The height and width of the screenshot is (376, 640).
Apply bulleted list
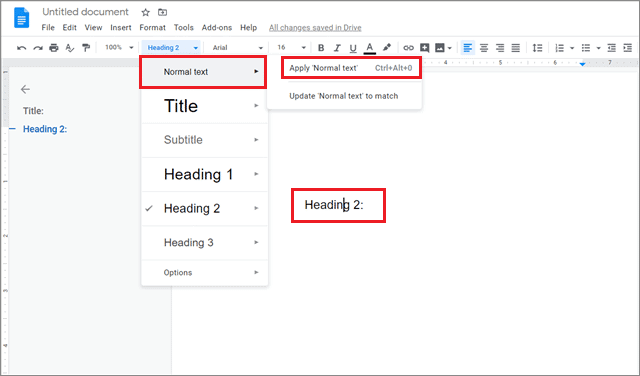[586, 48]
